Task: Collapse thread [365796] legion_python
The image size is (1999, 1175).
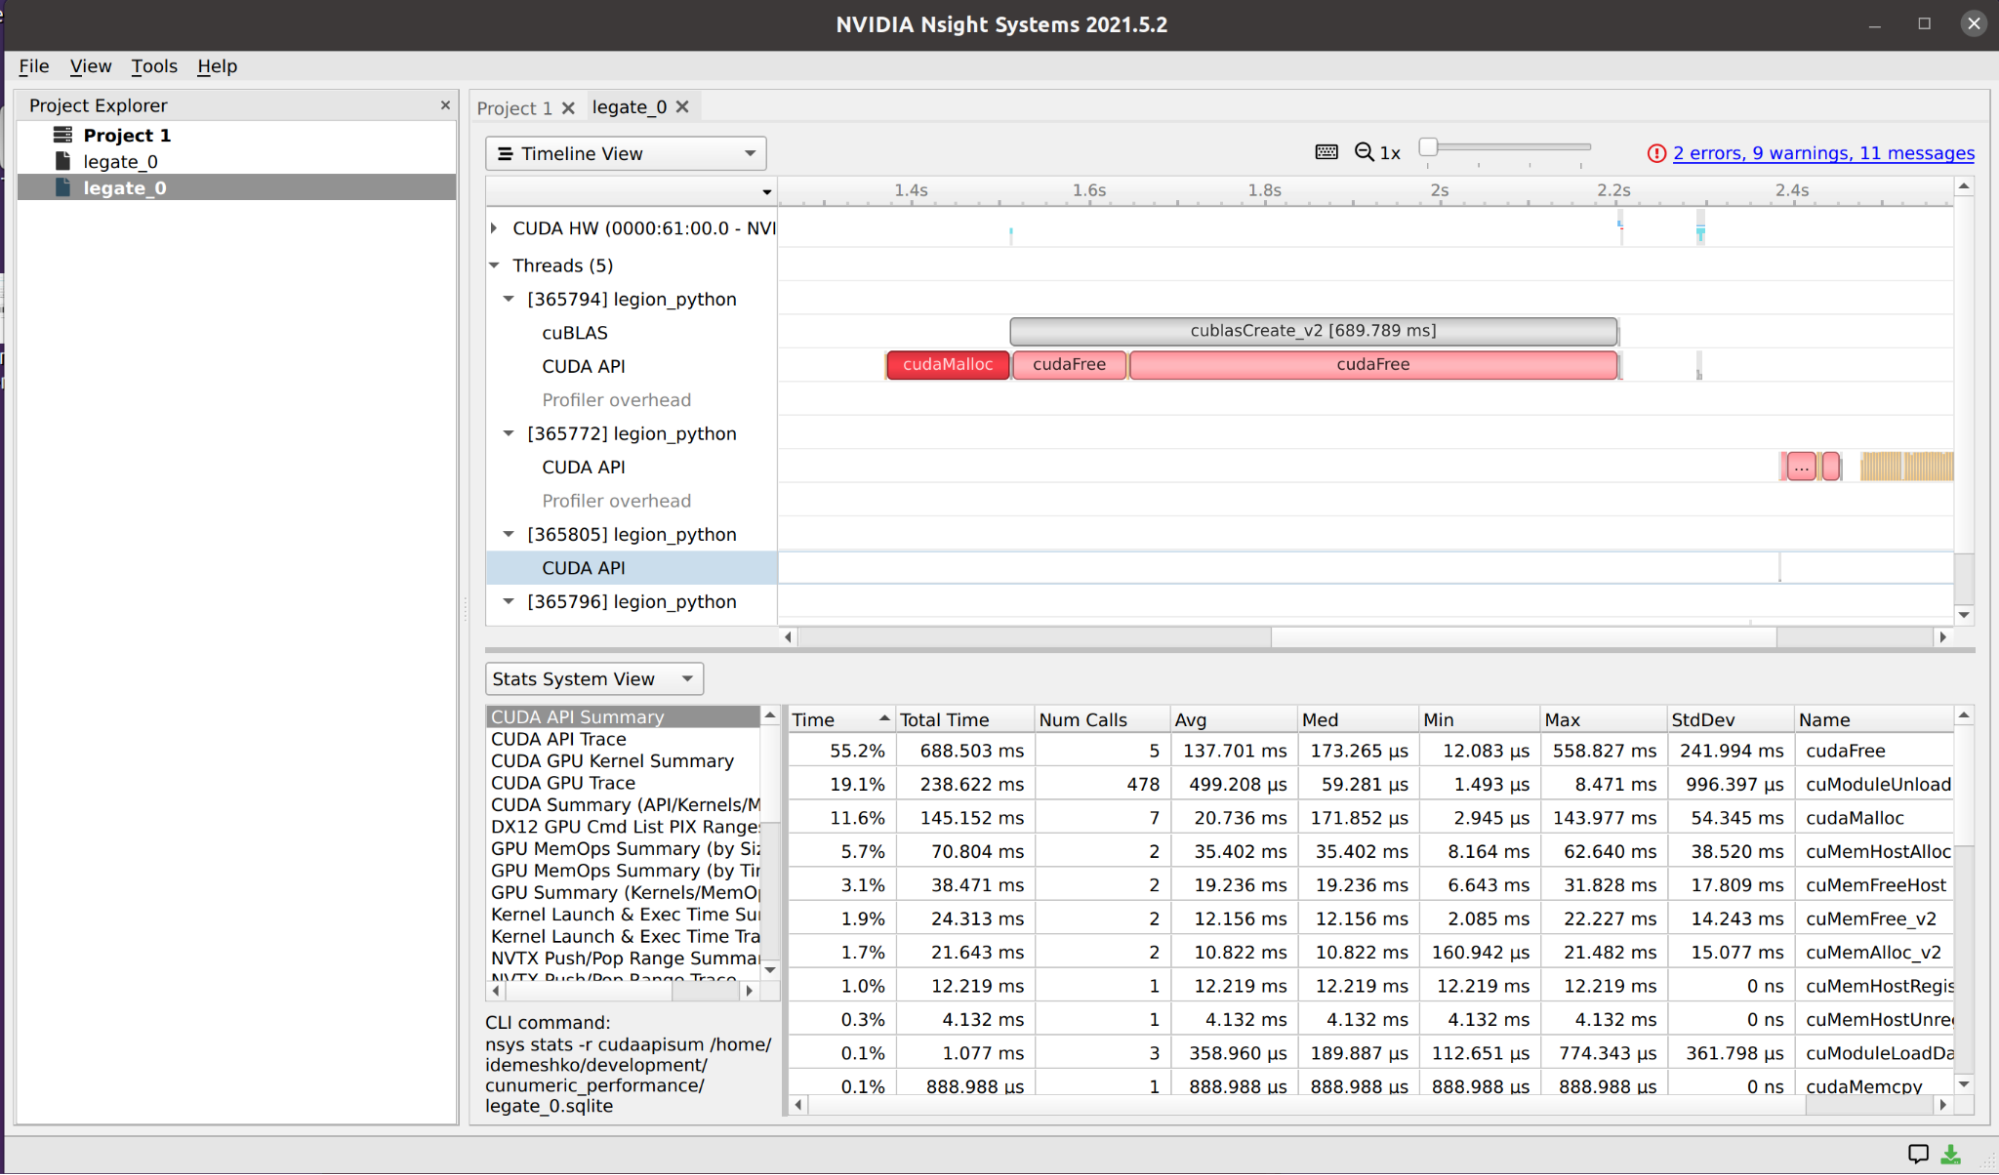Action: [508, 601]
